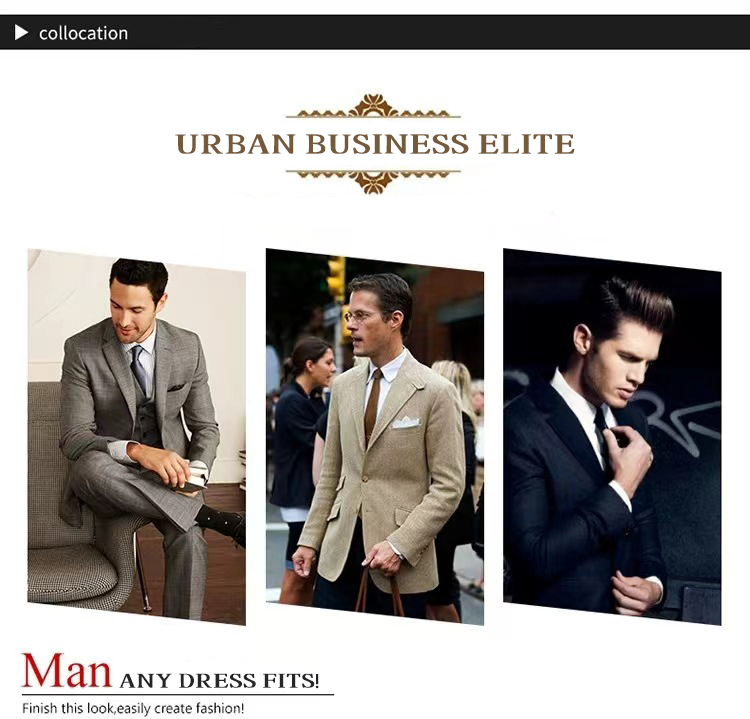Click the ANY DRESS FITS! slogan
The height and width of the screenshot is (719, 750).
click(x=220, y=680)
